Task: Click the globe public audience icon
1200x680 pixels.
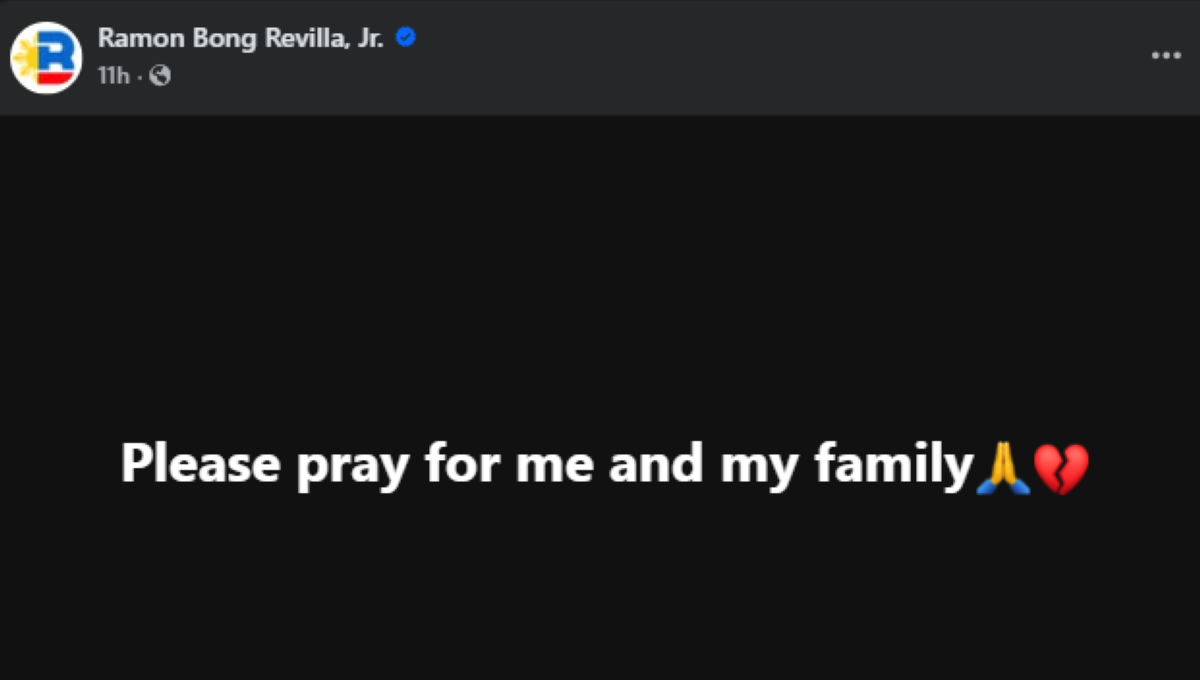Action: point(160,76)
